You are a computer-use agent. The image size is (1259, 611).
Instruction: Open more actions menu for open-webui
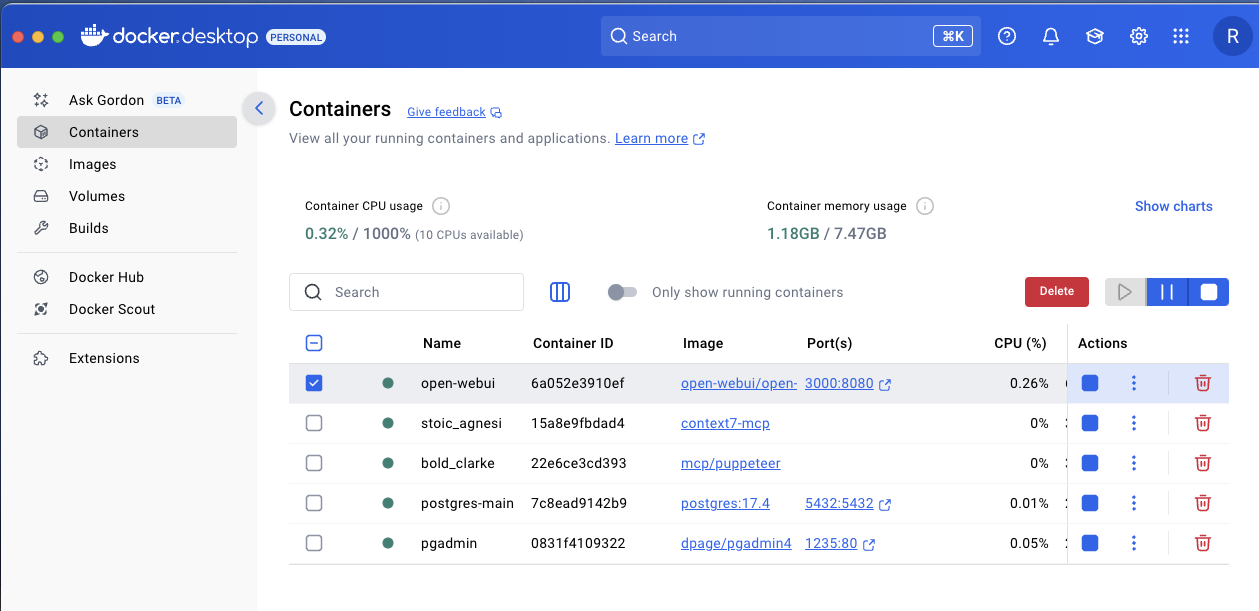click(1133, 383)
